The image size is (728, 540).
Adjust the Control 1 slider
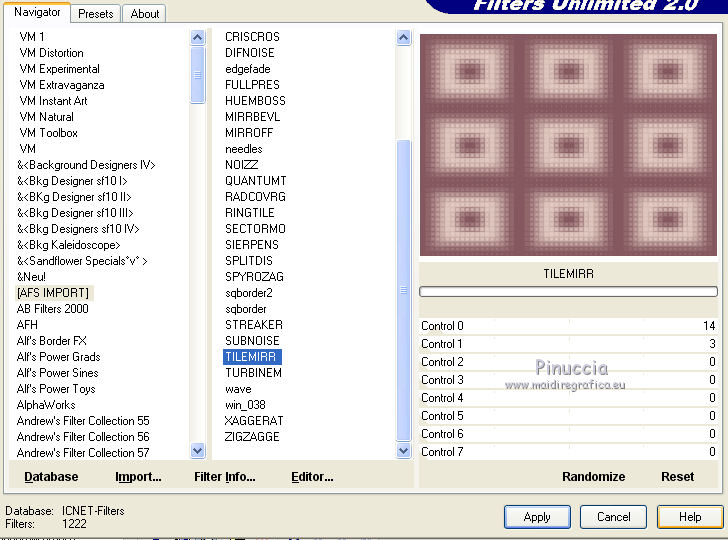point(568,344)
